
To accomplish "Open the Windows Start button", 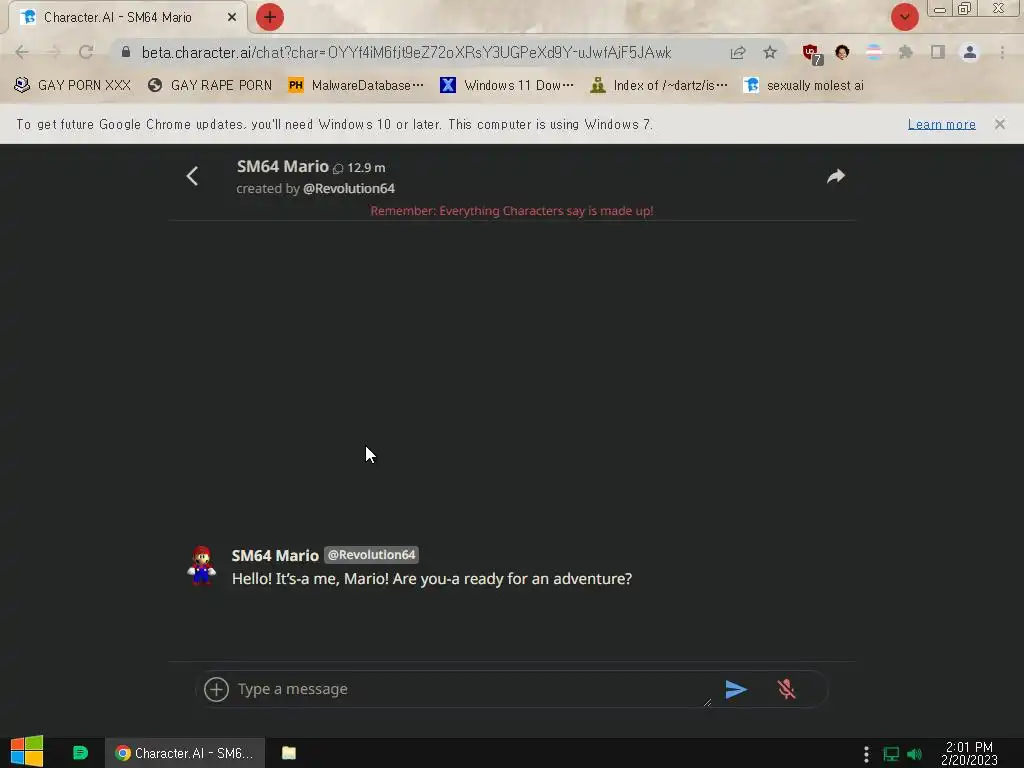I will point(27,752).
